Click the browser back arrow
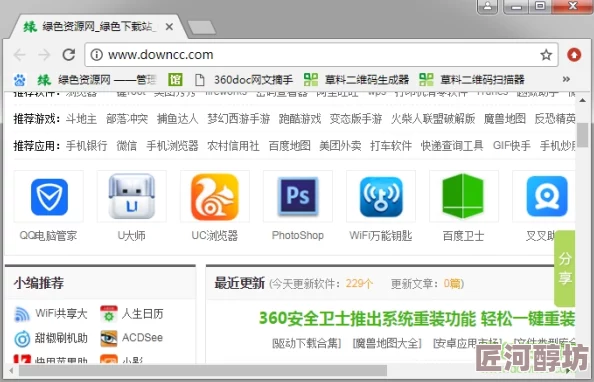The height and width of the screenshot is (382, 594). [x=19, y=55]
